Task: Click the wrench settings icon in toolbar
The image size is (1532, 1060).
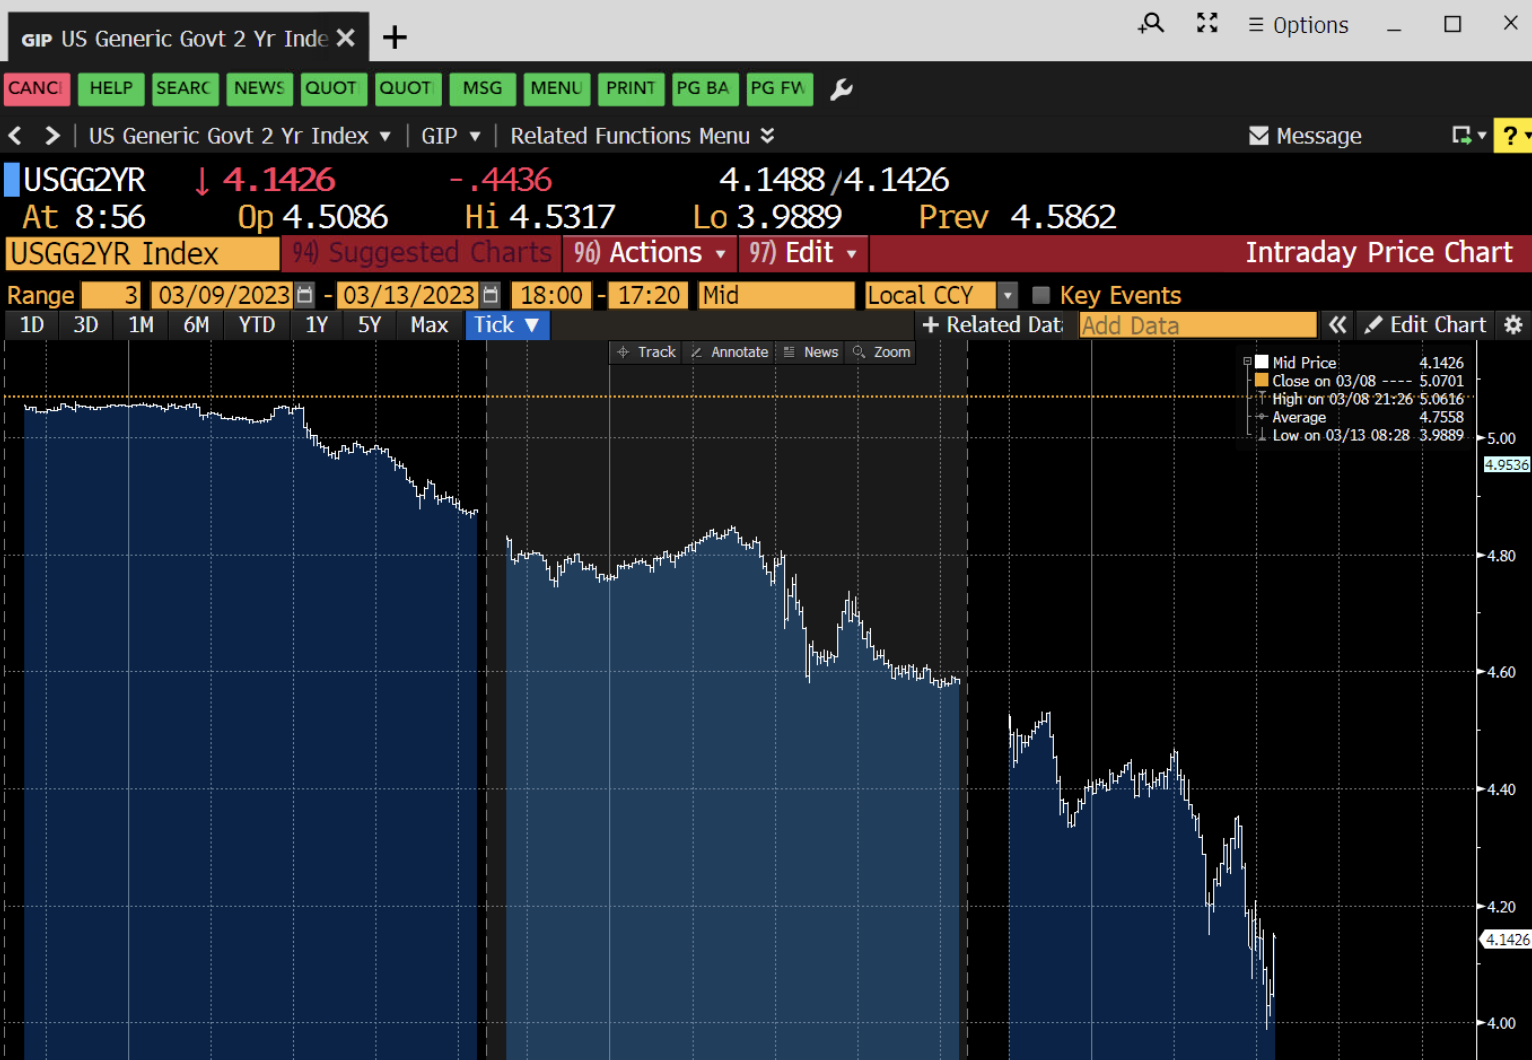Action: click(841, 89)
